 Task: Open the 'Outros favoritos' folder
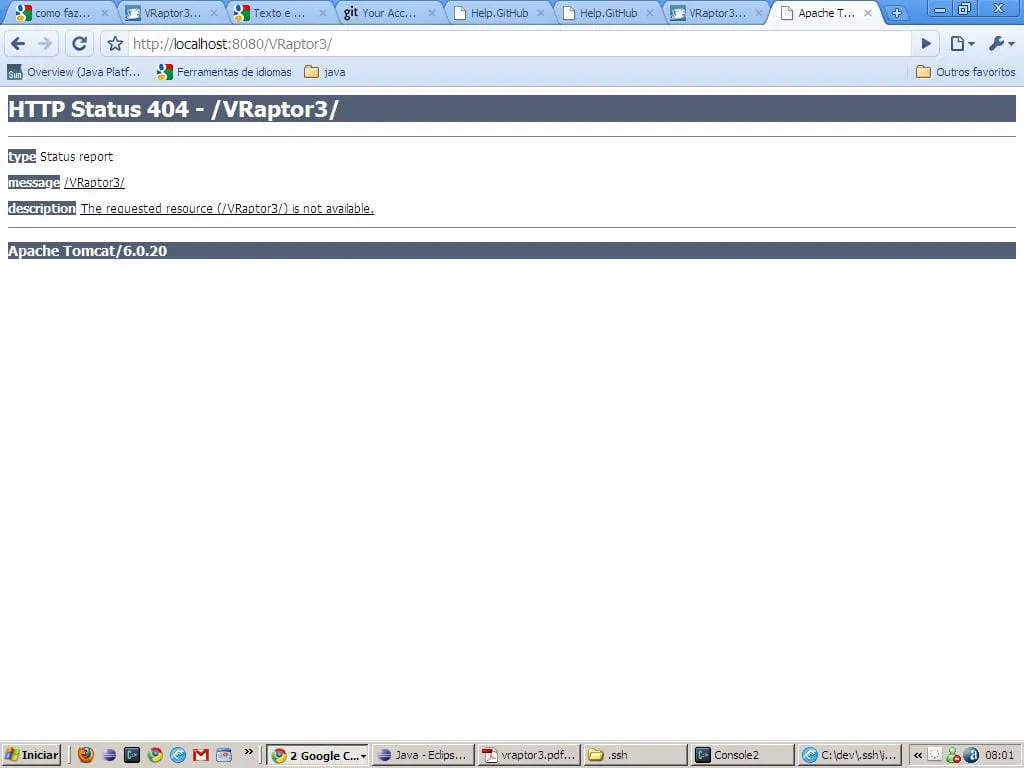pyautogui.click(x=966, y=72)
